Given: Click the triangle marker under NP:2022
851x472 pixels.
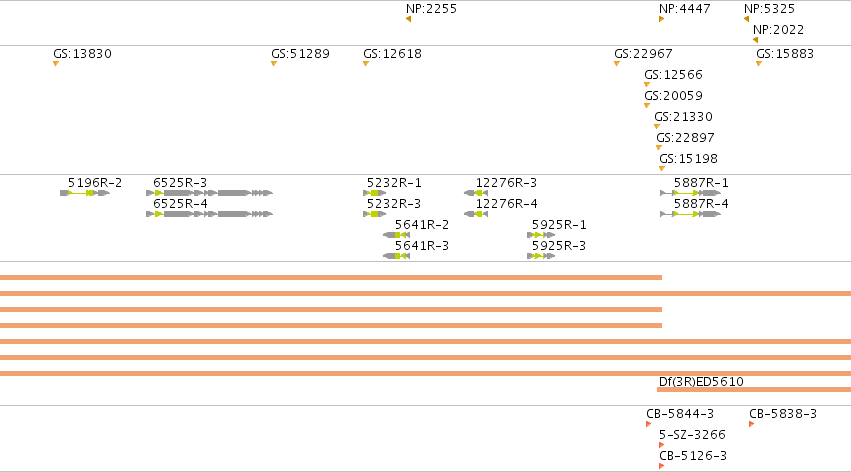Looking at the screenshot, I should [x=755, y=40].
